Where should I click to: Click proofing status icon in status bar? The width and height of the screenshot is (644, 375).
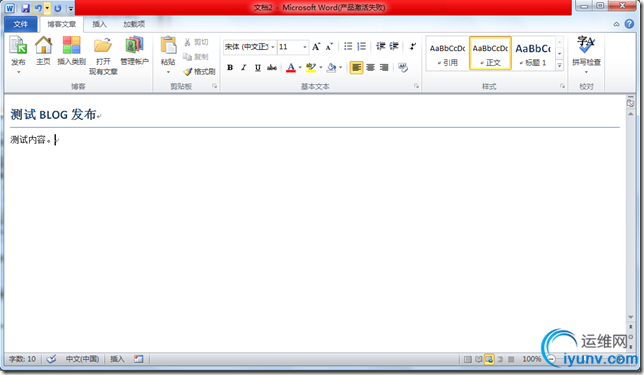tap(51, 359)
